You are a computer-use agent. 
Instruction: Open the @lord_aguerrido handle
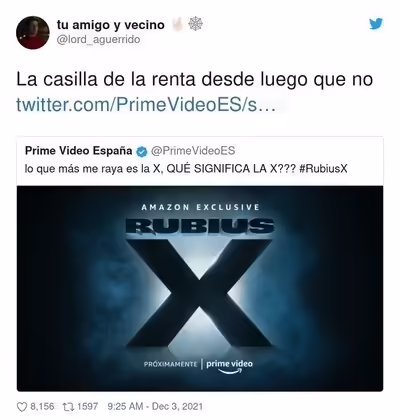tap(98, 40)
